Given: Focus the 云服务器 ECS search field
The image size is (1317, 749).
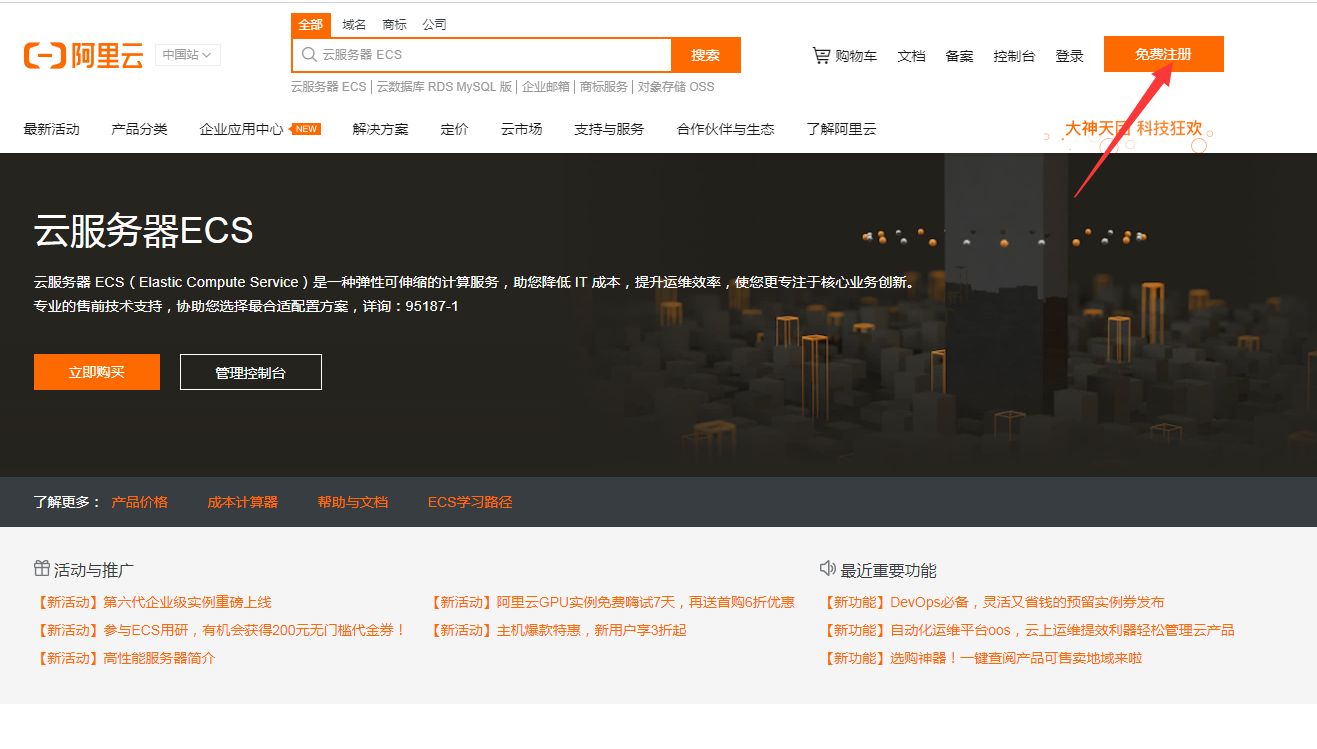Looking at the screenshot, I should (490, 55).
